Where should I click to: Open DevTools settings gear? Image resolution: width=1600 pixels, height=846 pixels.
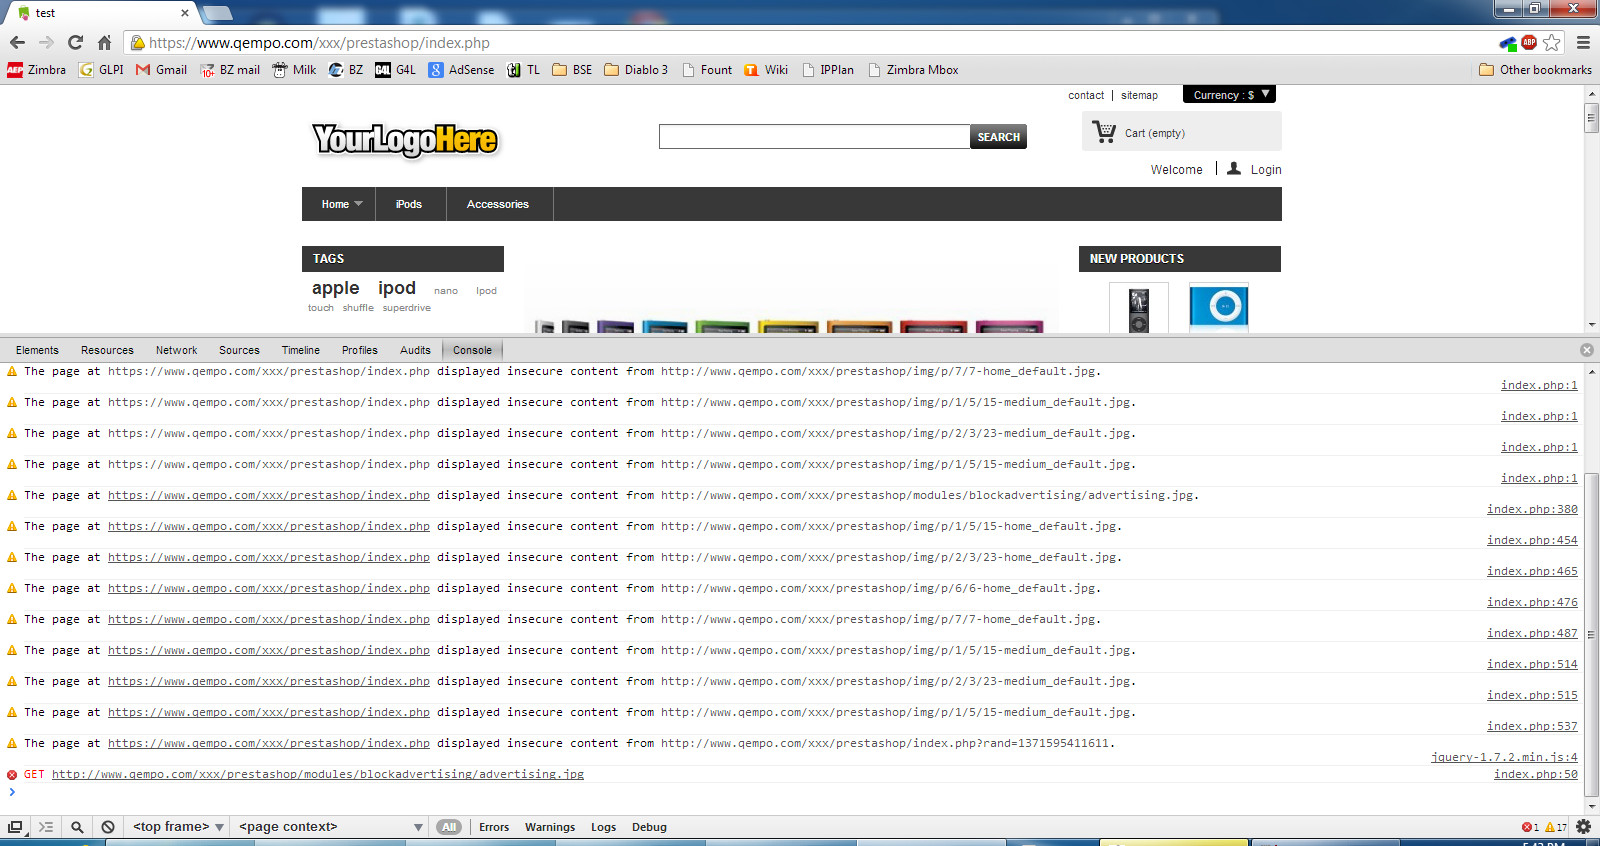(x=1583, y=827)
